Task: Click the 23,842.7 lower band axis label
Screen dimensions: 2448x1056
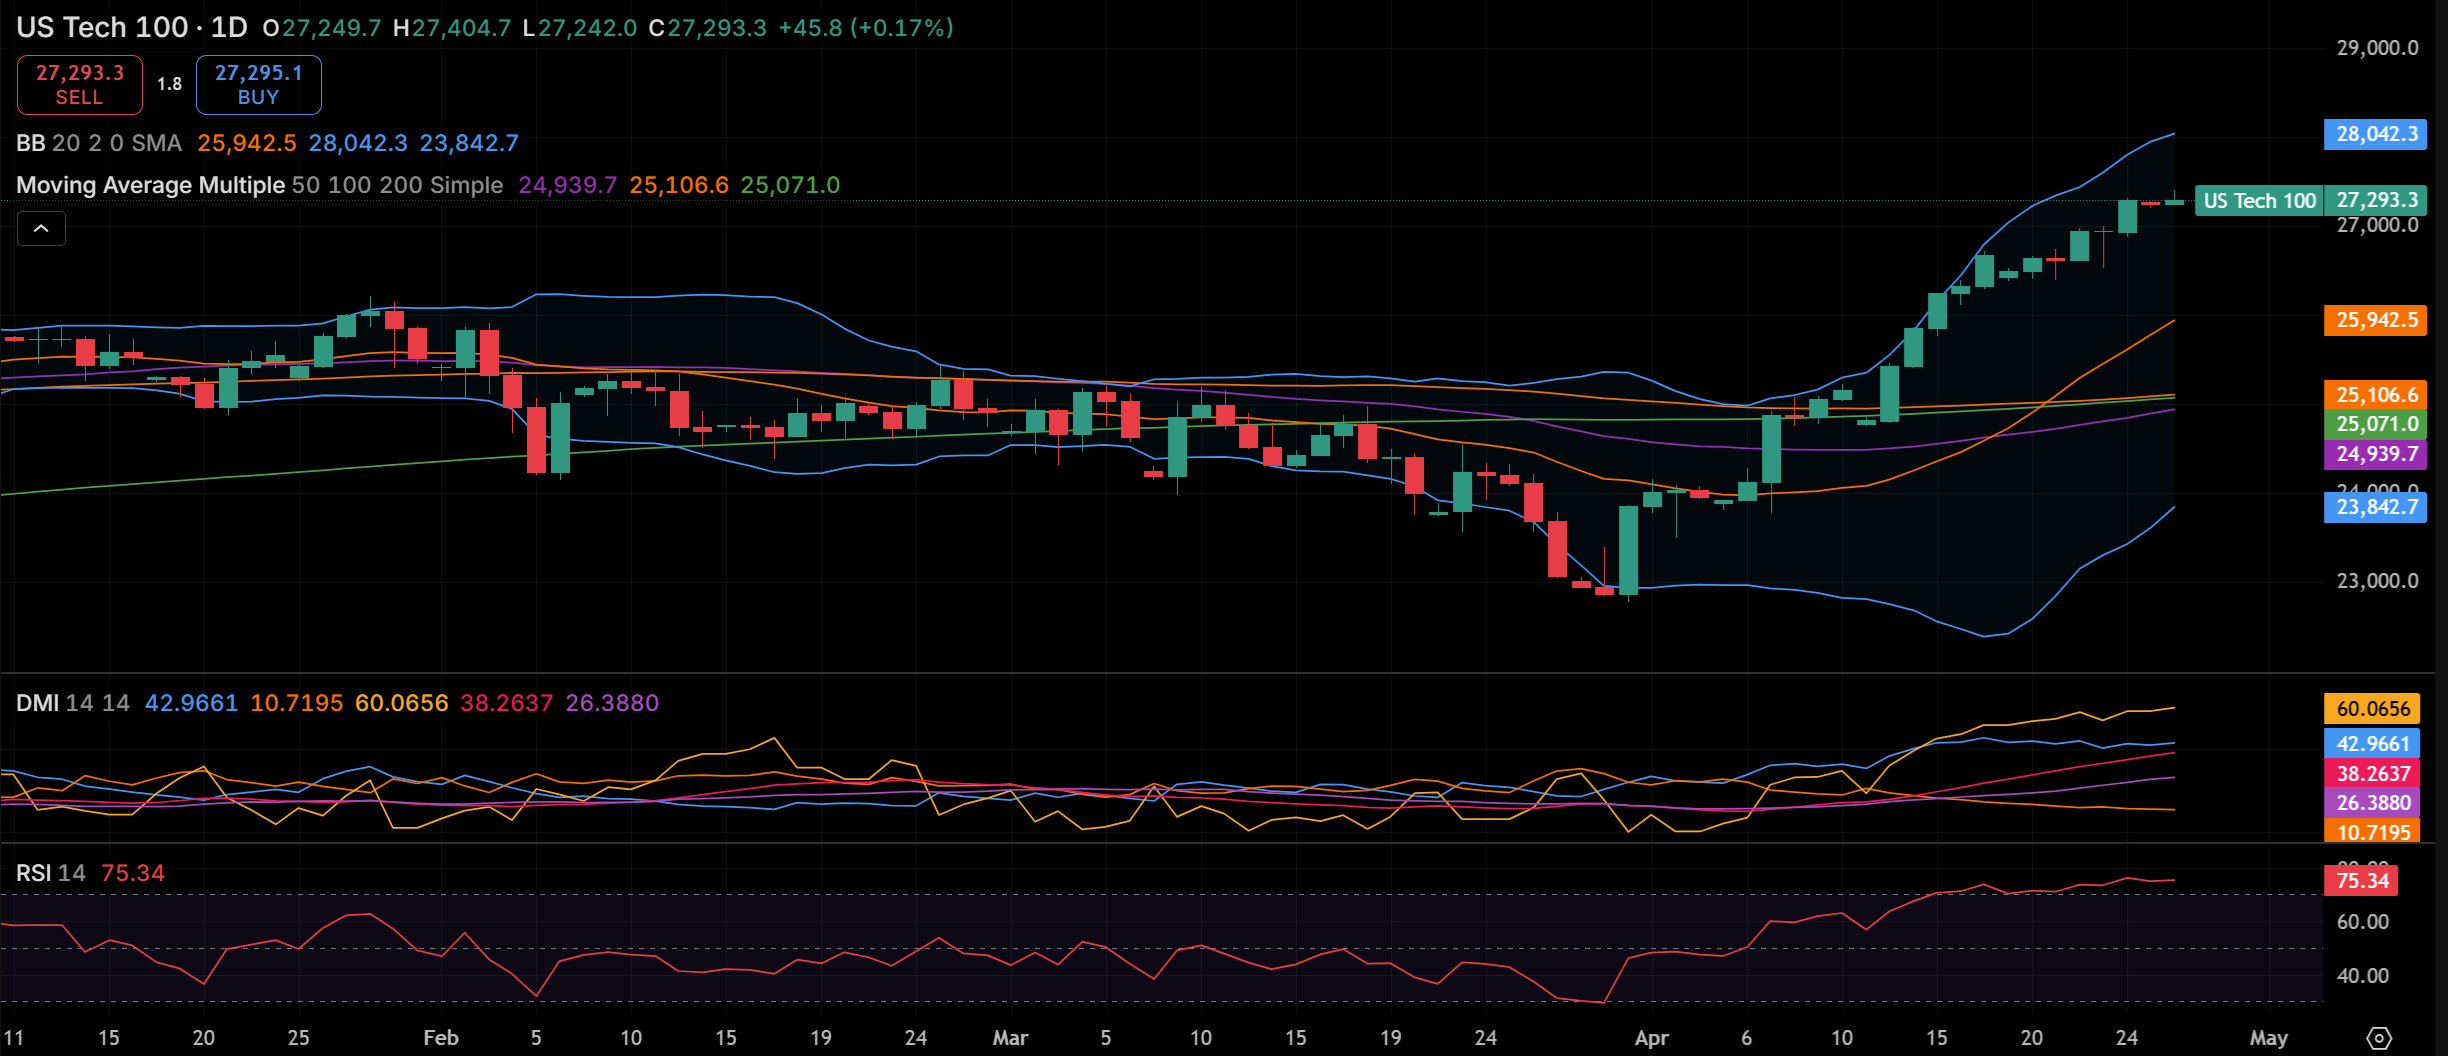Action: [2376, 507]
